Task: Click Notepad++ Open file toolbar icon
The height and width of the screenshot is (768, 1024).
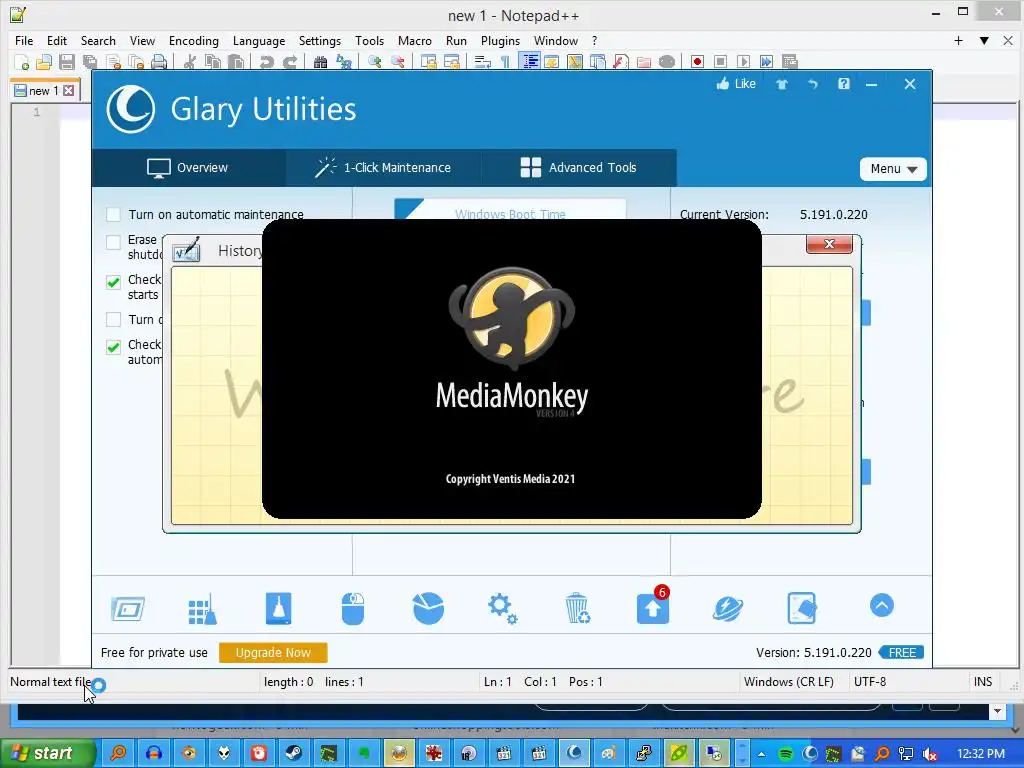Action: point(44,62)
